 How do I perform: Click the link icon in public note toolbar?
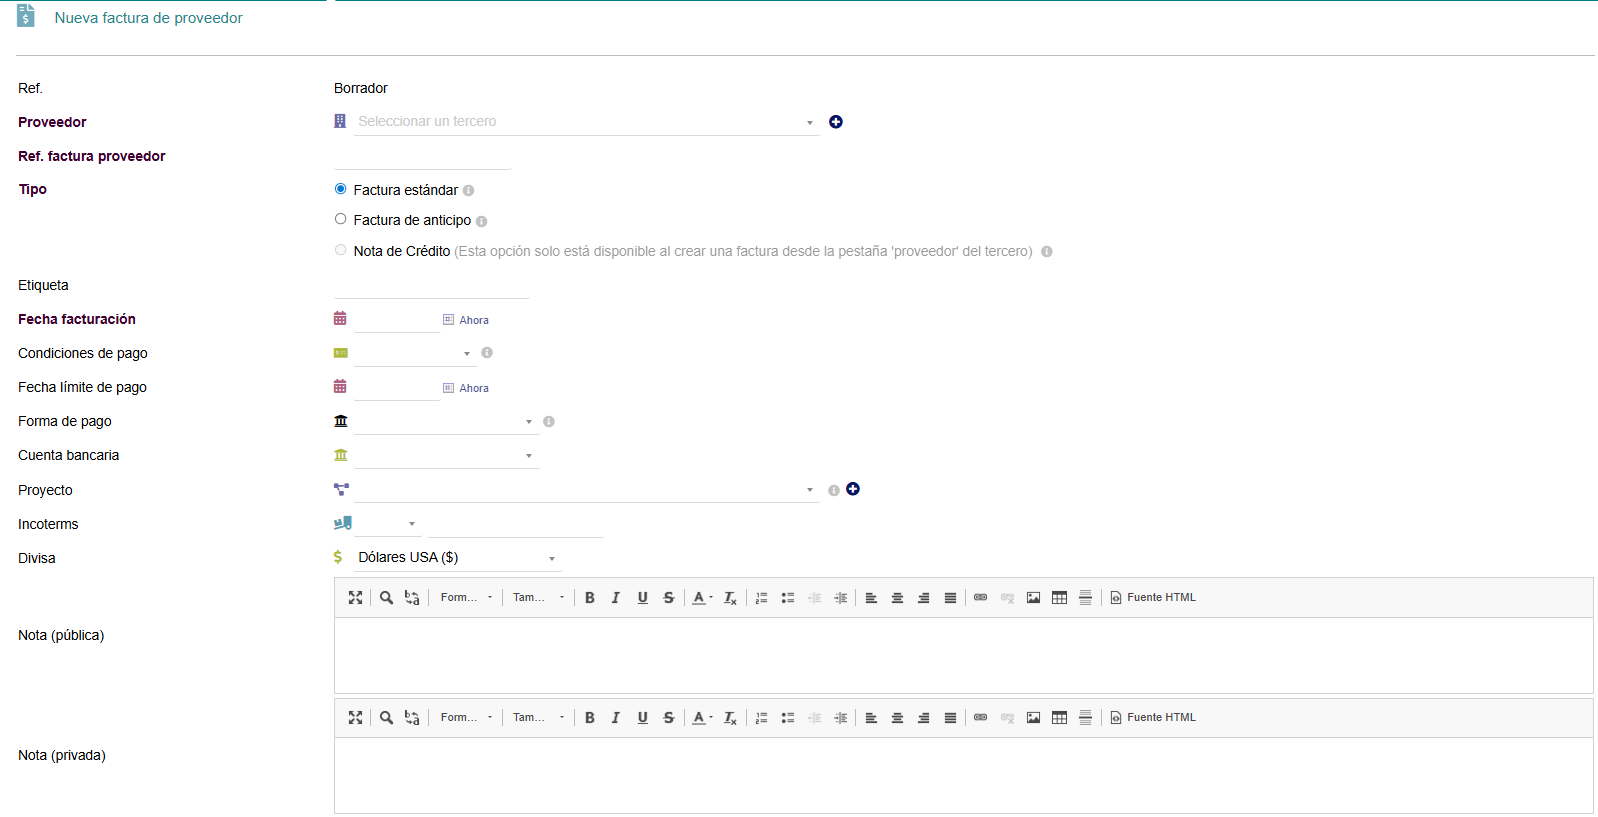coord(980,598)
